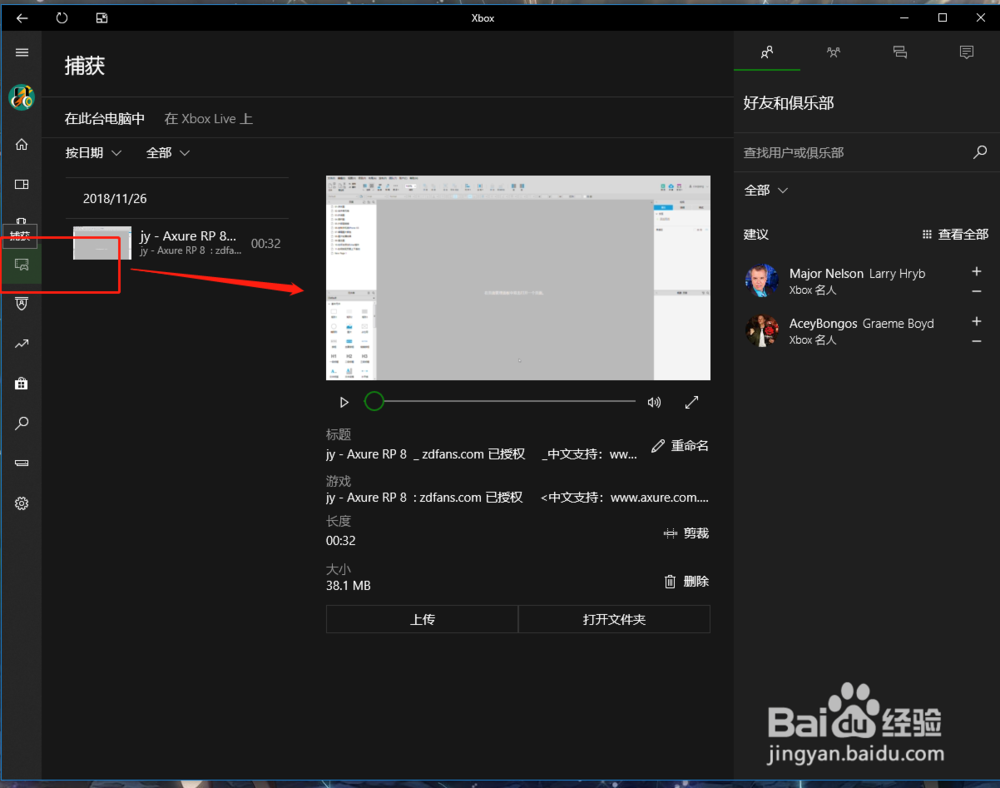The image size is (1000, 788).
Task: Remove Major Nelson suggestion with minus
Action: pos(976,291)
